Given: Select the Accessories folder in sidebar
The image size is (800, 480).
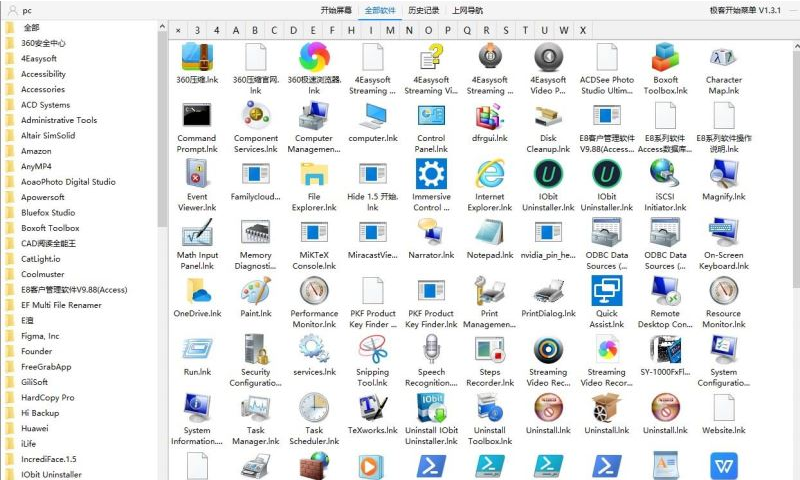Looking at the screenshot, I should pos(43,89).
